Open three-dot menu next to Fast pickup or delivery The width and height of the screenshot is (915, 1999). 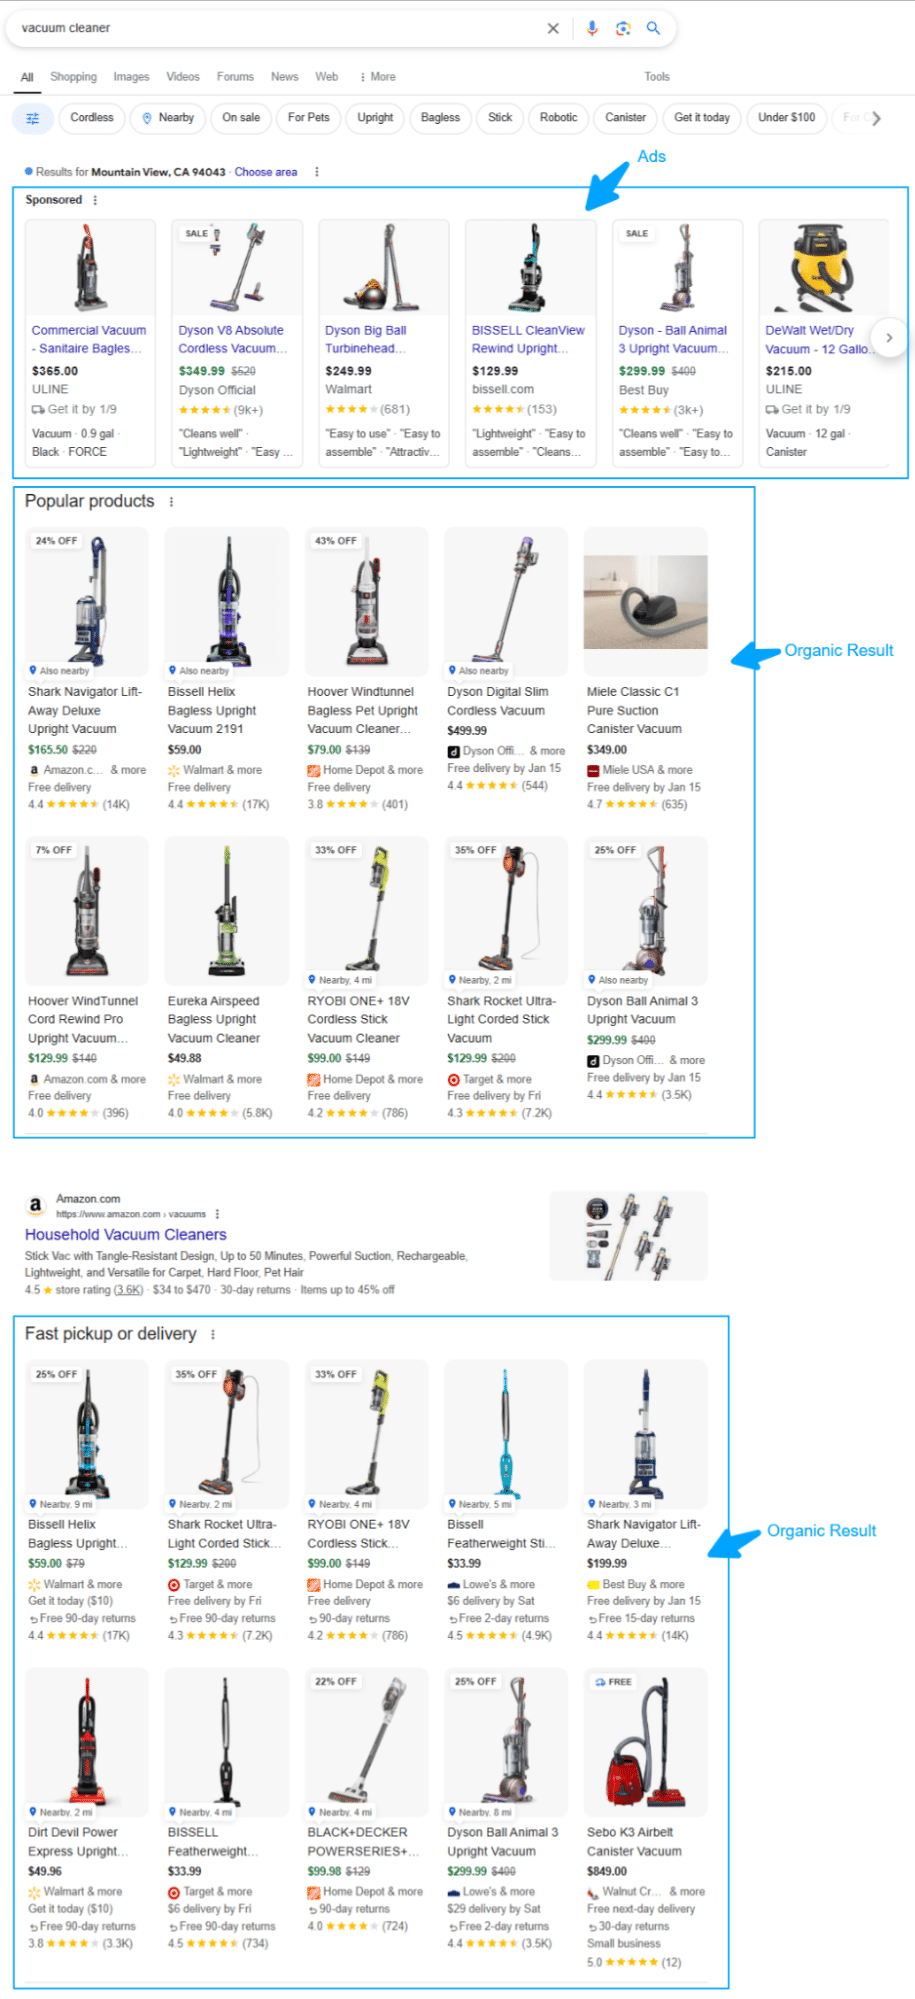click(213, 1334)
